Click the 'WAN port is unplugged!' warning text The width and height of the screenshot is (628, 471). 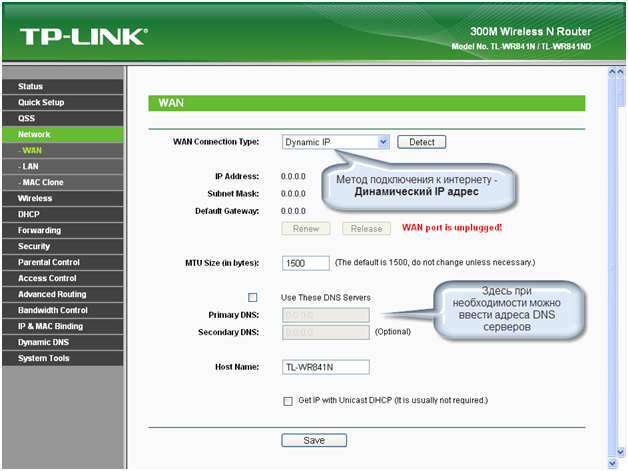coord(452,228)
